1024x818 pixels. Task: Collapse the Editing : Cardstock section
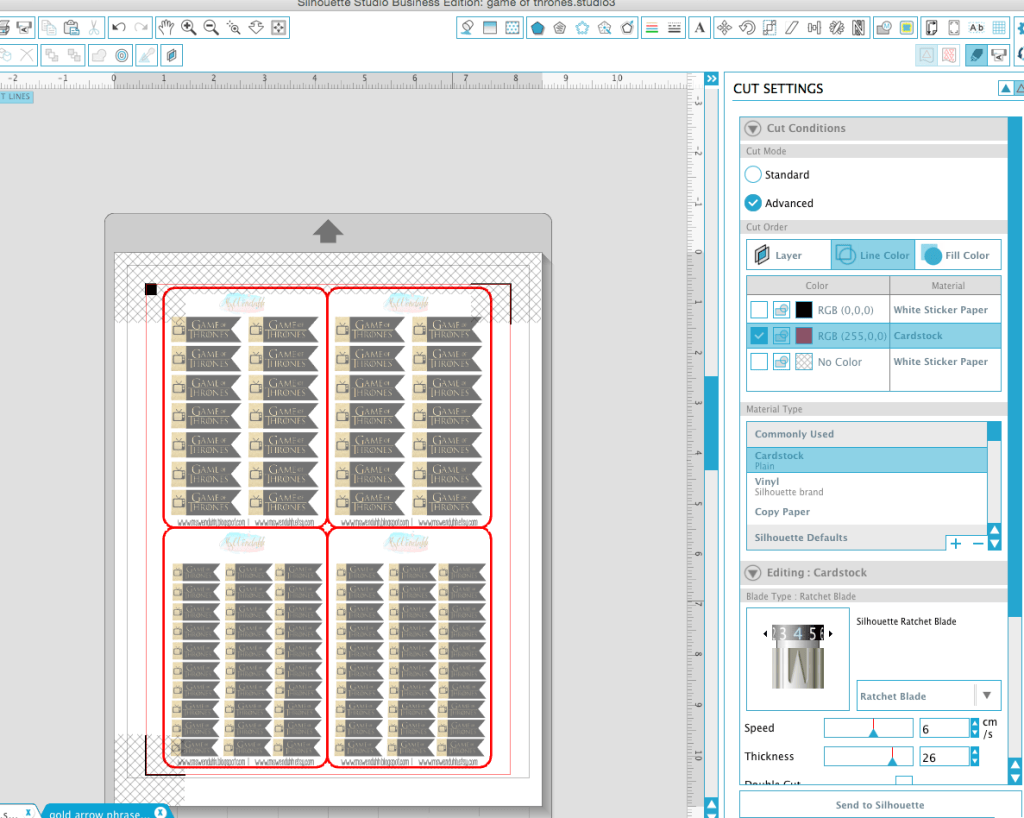[x=753, y=573]
